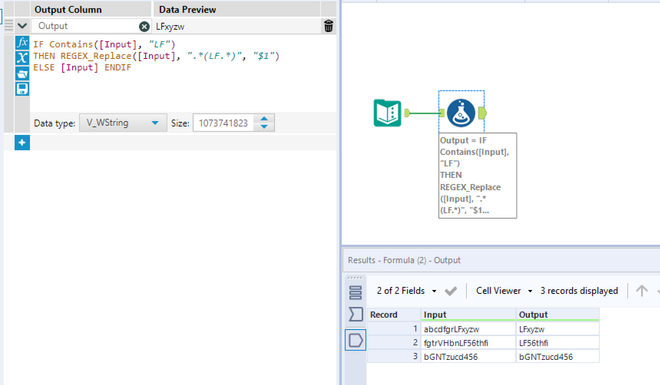Select record number 2 row

pyautogui.click(x=394, y=343)
